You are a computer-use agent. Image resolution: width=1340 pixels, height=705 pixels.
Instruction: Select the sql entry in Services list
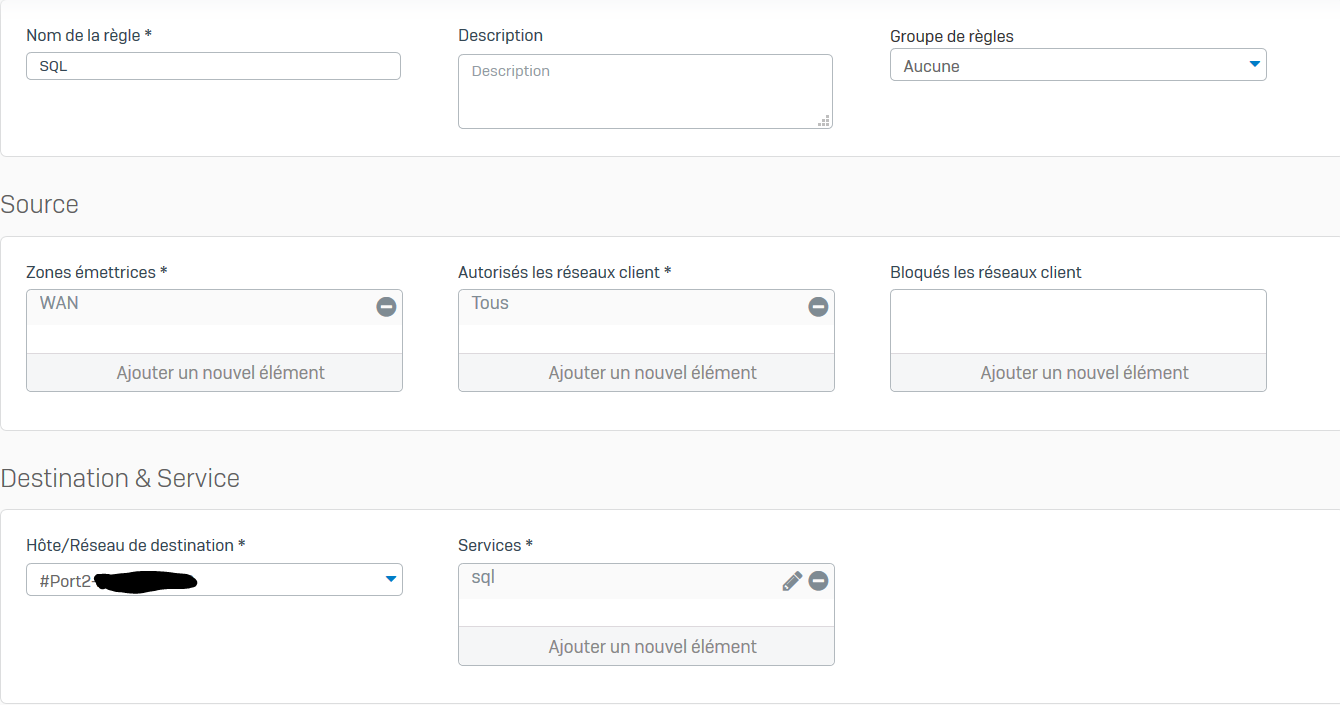(484, 578)
